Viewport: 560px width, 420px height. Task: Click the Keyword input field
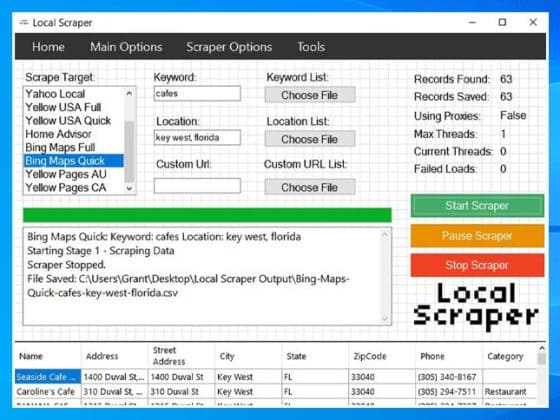197,94
